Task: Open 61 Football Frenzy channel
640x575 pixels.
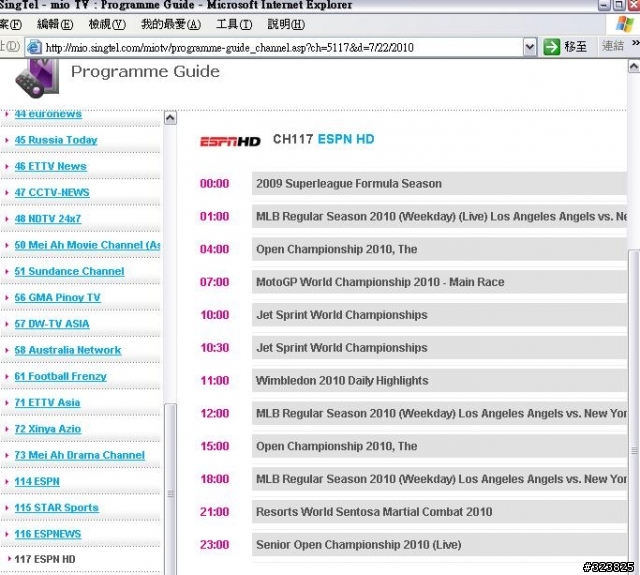Action: pyautogui.click(x=60, y=376)
